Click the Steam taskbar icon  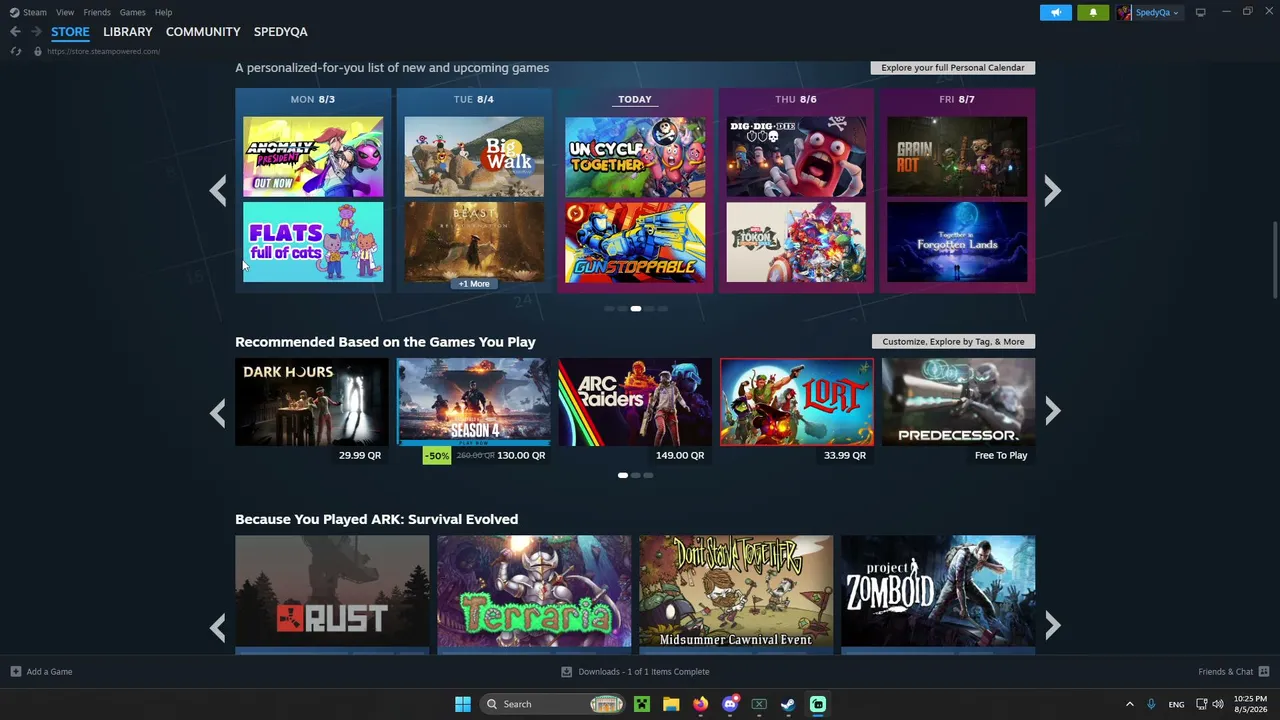(x=788, y=704)
